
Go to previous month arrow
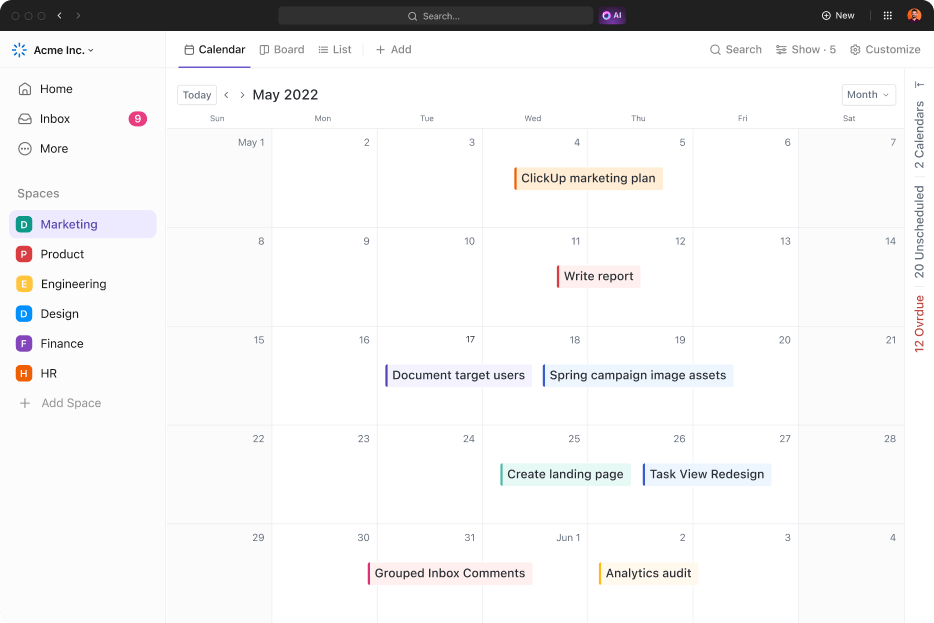pos(226,95)
